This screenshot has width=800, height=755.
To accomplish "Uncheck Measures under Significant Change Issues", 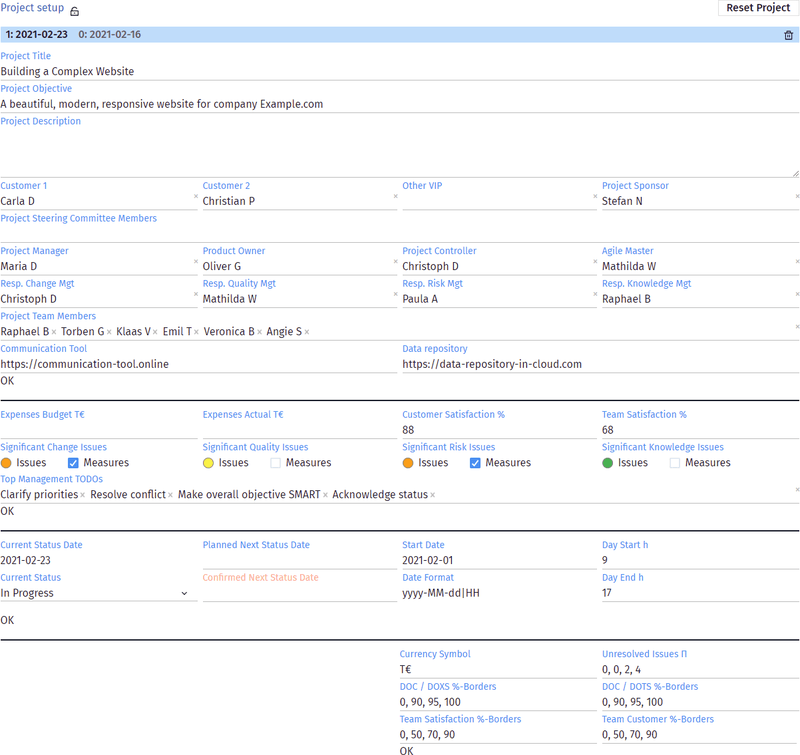I will tap(74, 463).
